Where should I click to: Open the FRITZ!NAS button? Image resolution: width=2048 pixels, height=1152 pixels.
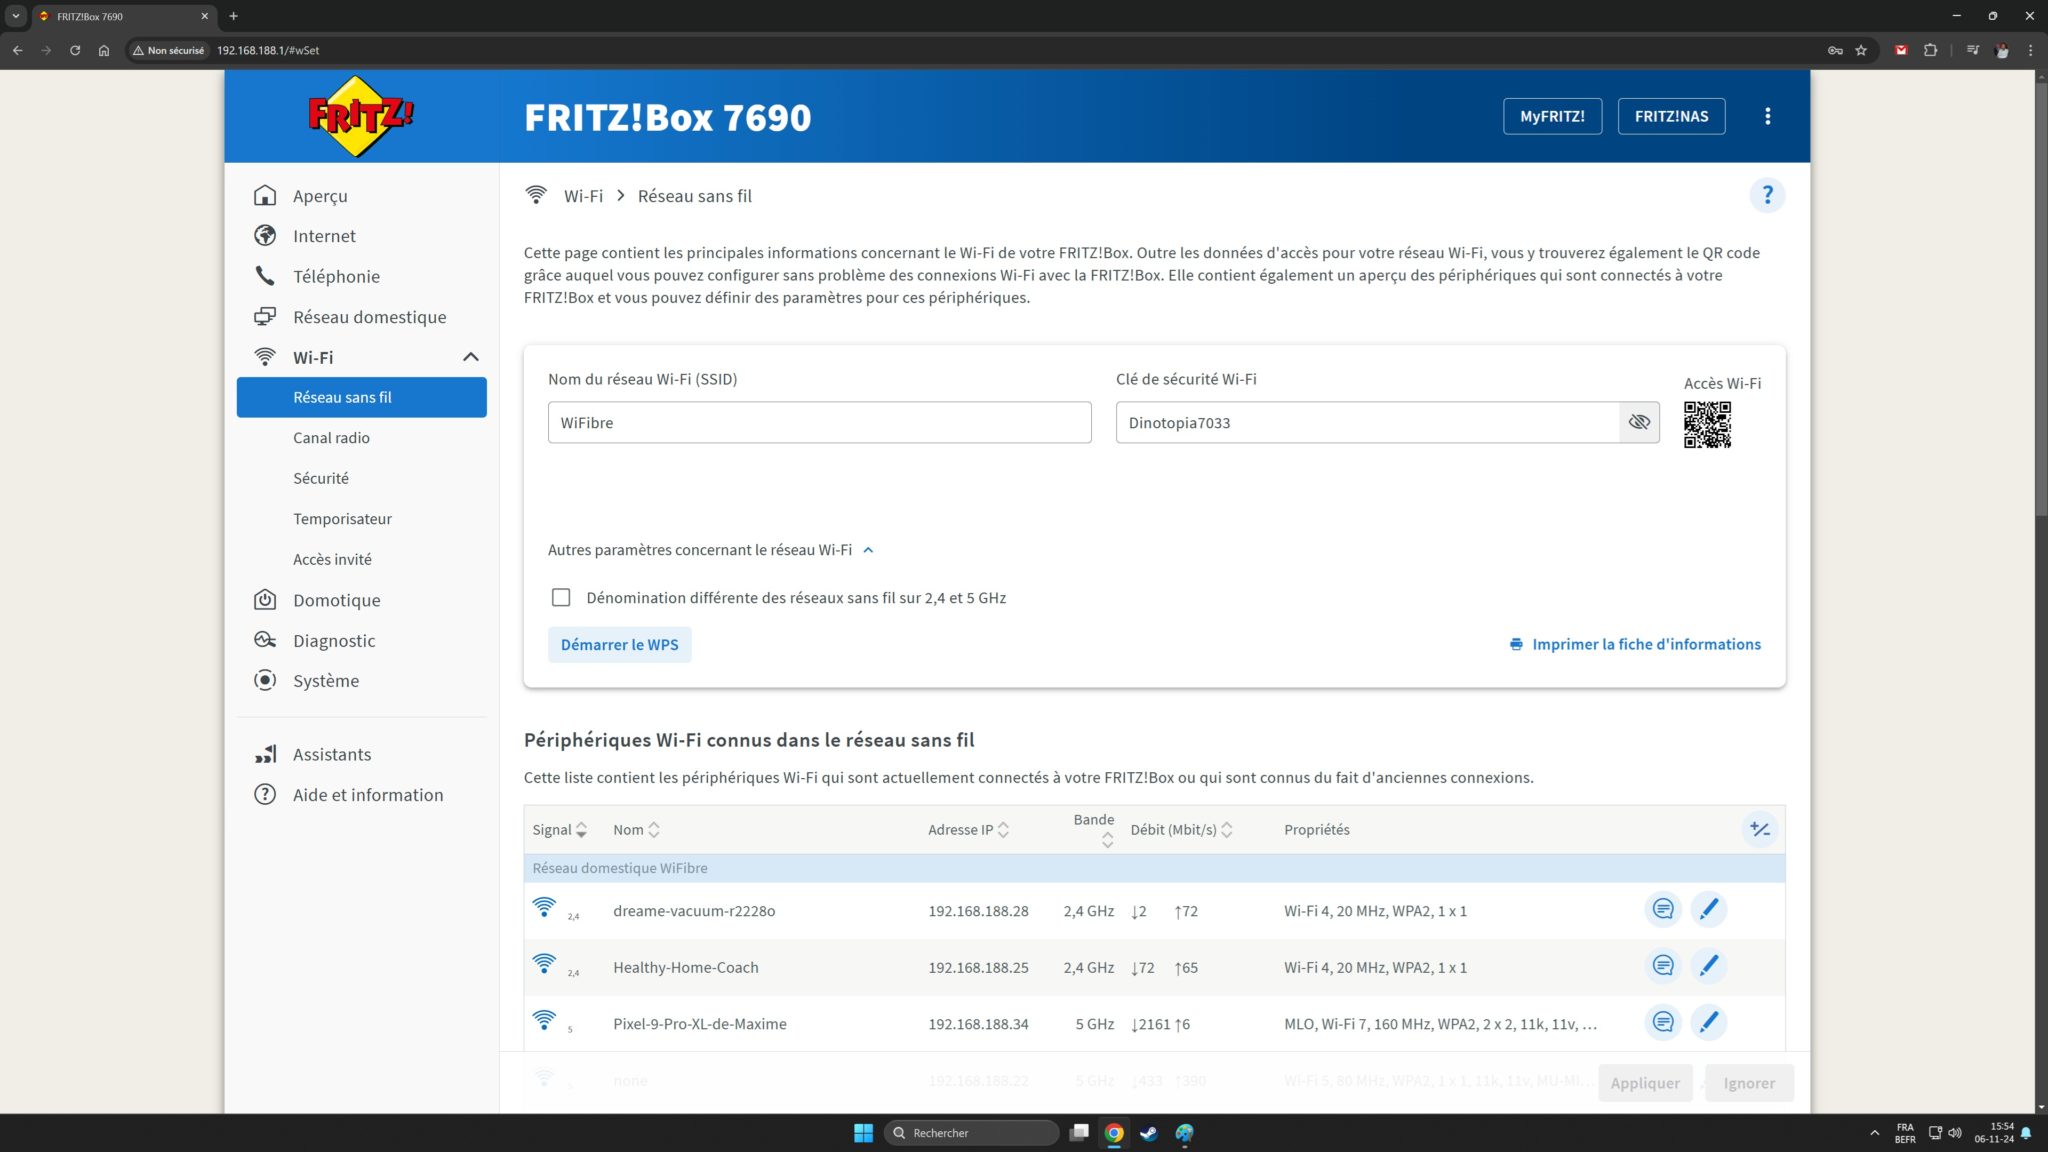pyautogui.click(x=1671, y=116)
